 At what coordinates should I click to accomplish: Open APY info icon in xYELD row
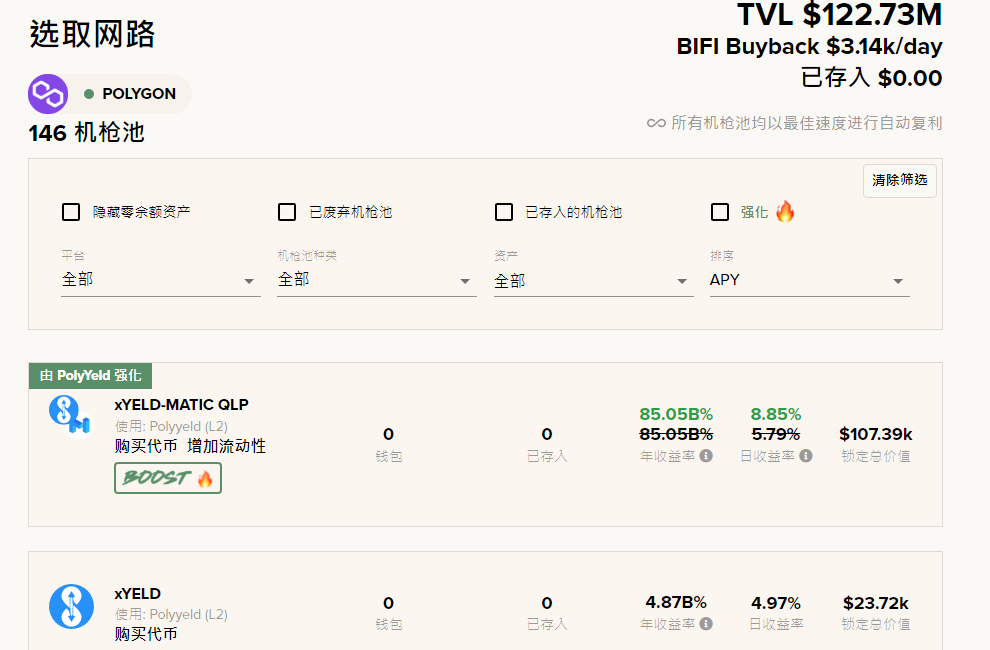pos(707,623)
